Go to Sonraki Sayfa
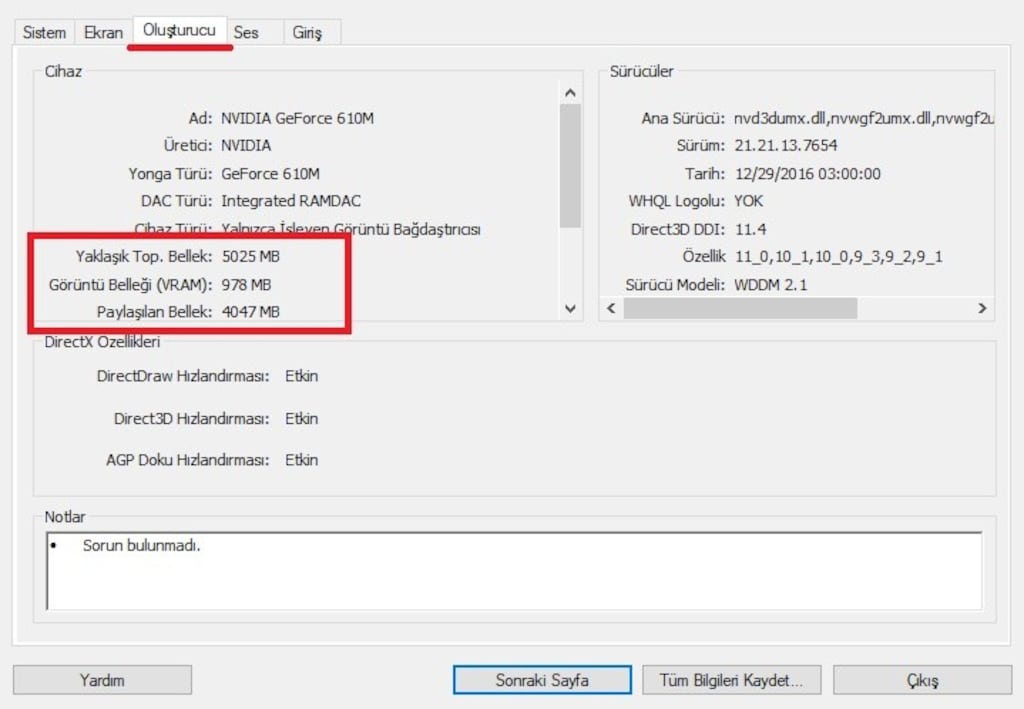The image size is (1024, 709). tap(542, 680)
